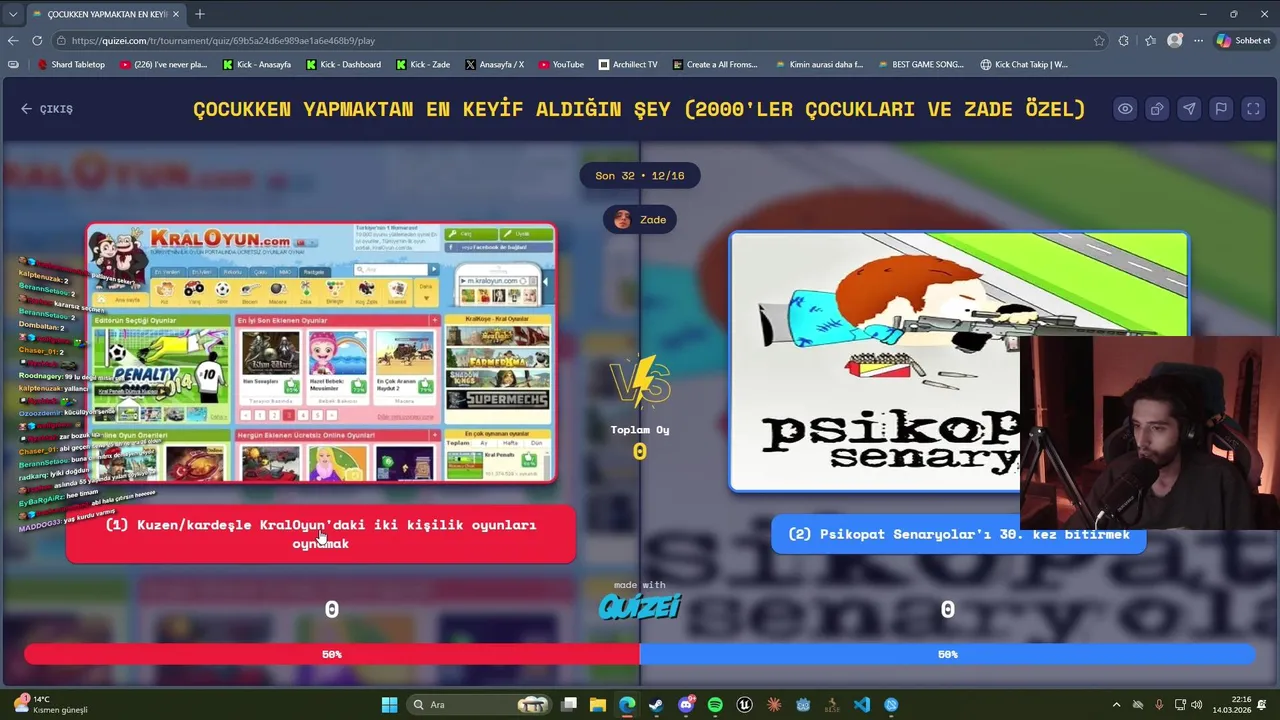Open Visual Studio Code from the taskbar
Screen dimensions: 1280x720
[862, 705]
